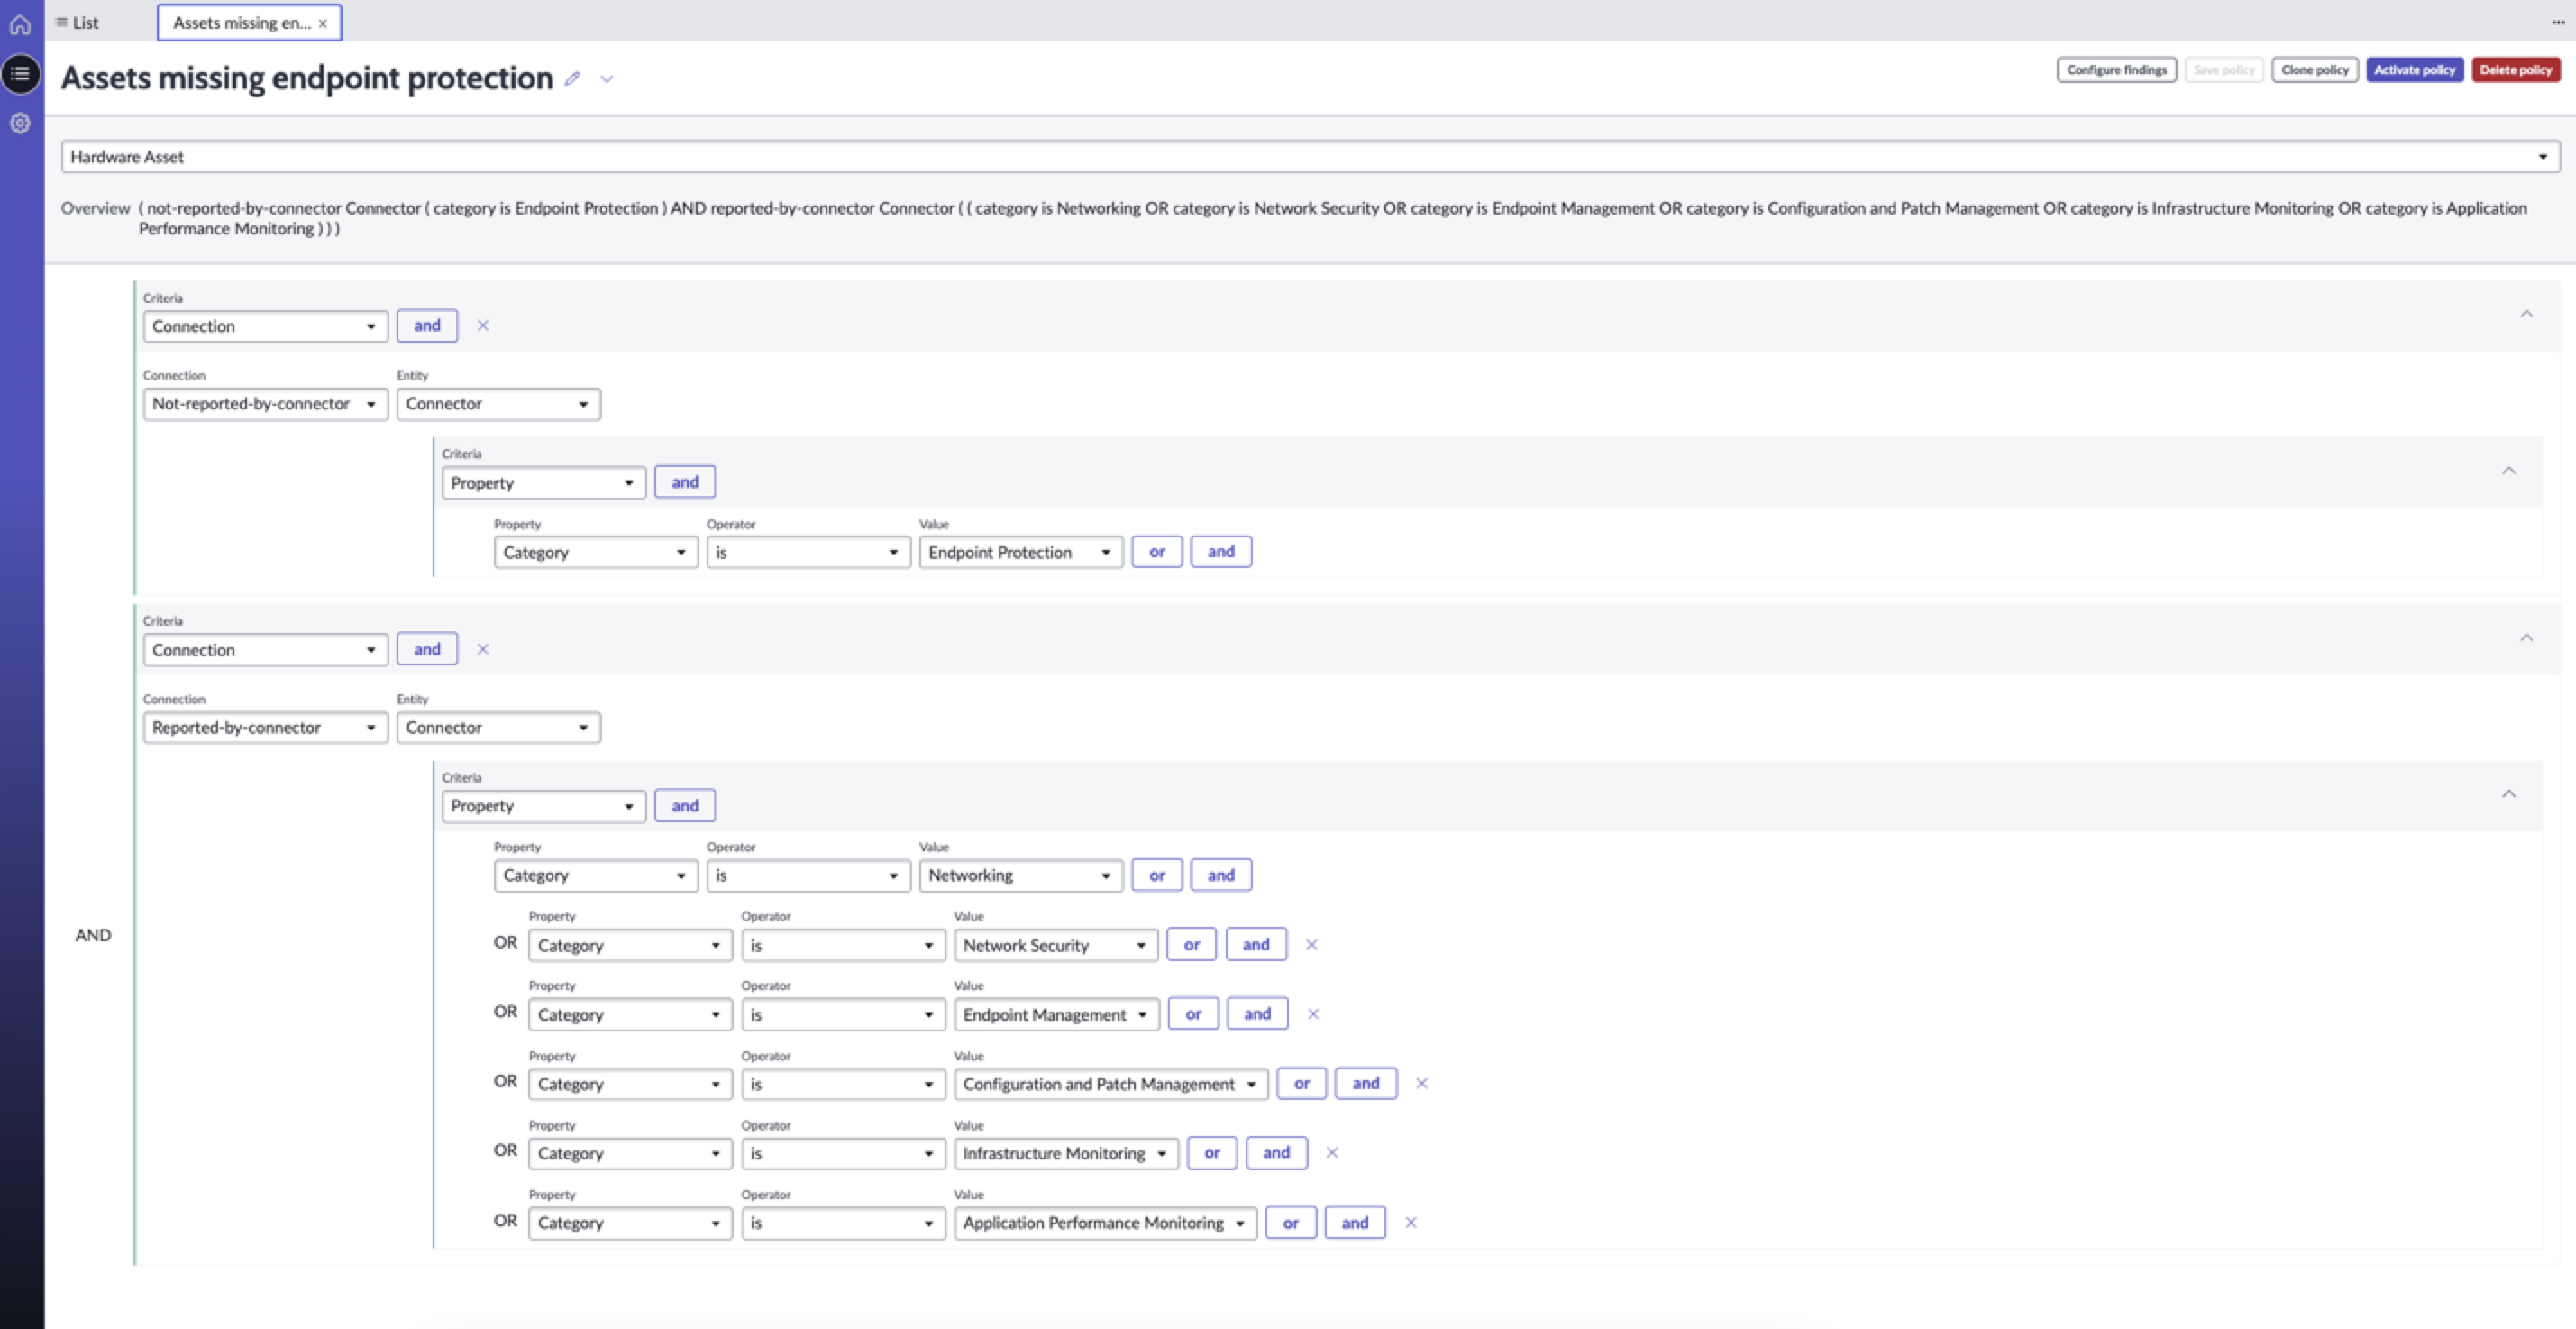Open Infrastructure Monitoring value dropdown
This screenshot has height=1329, width=2576.
(x=1066, y=1154)
